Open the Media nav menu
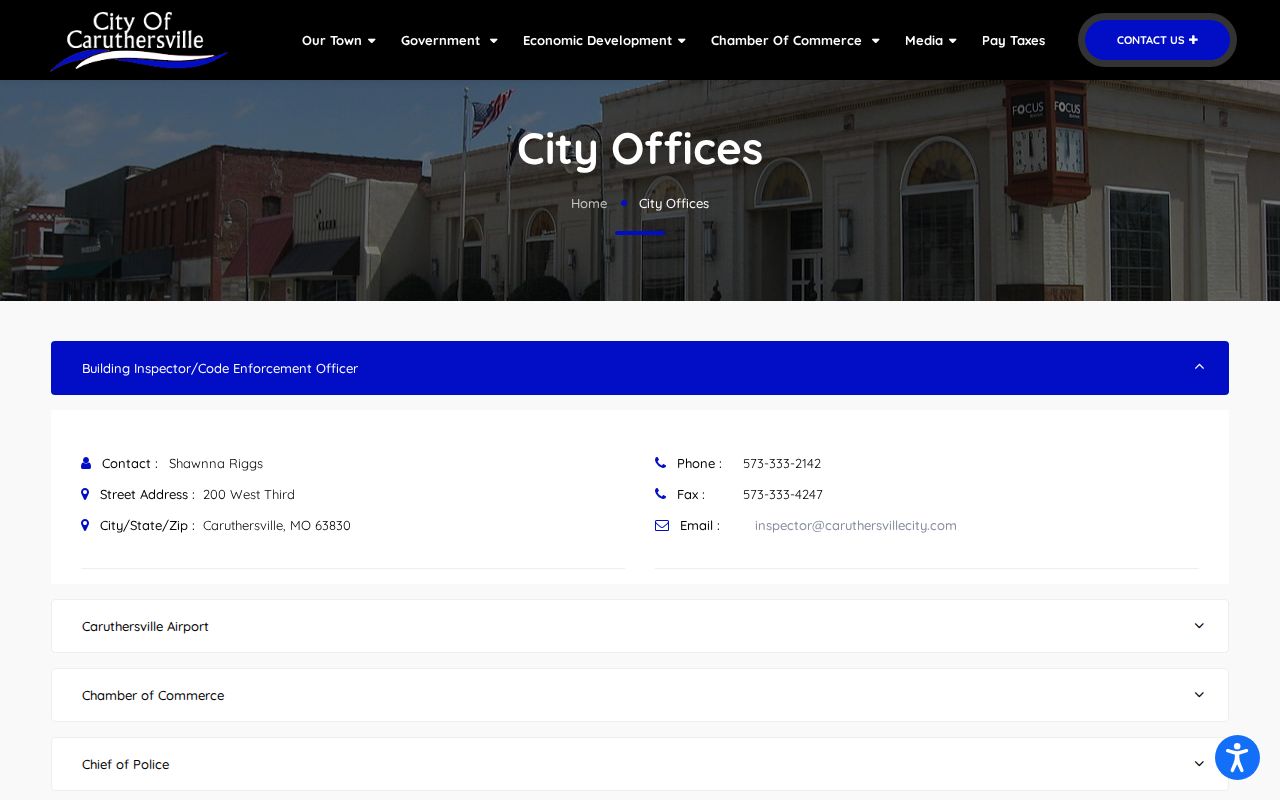 [931, 40]
